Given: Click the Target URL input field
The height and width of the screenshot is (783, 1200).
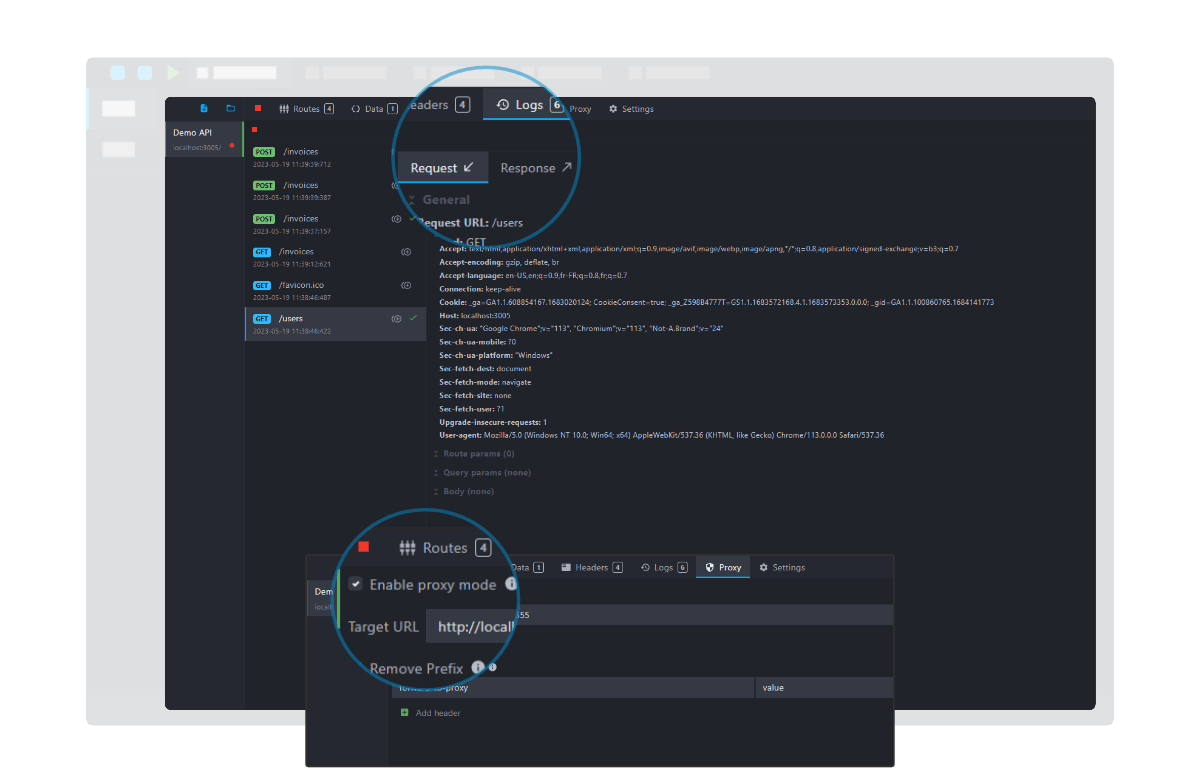Looking at the screenshot, I should 472,626.
